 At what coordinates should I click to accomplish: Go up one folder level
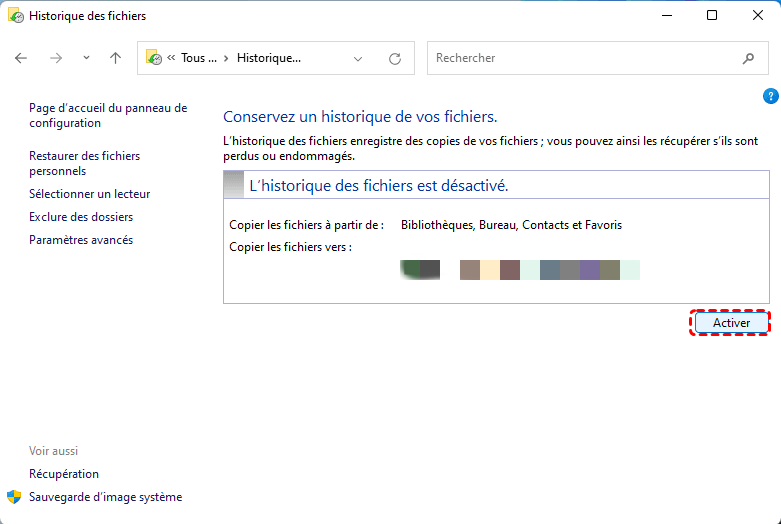(116, 58)
